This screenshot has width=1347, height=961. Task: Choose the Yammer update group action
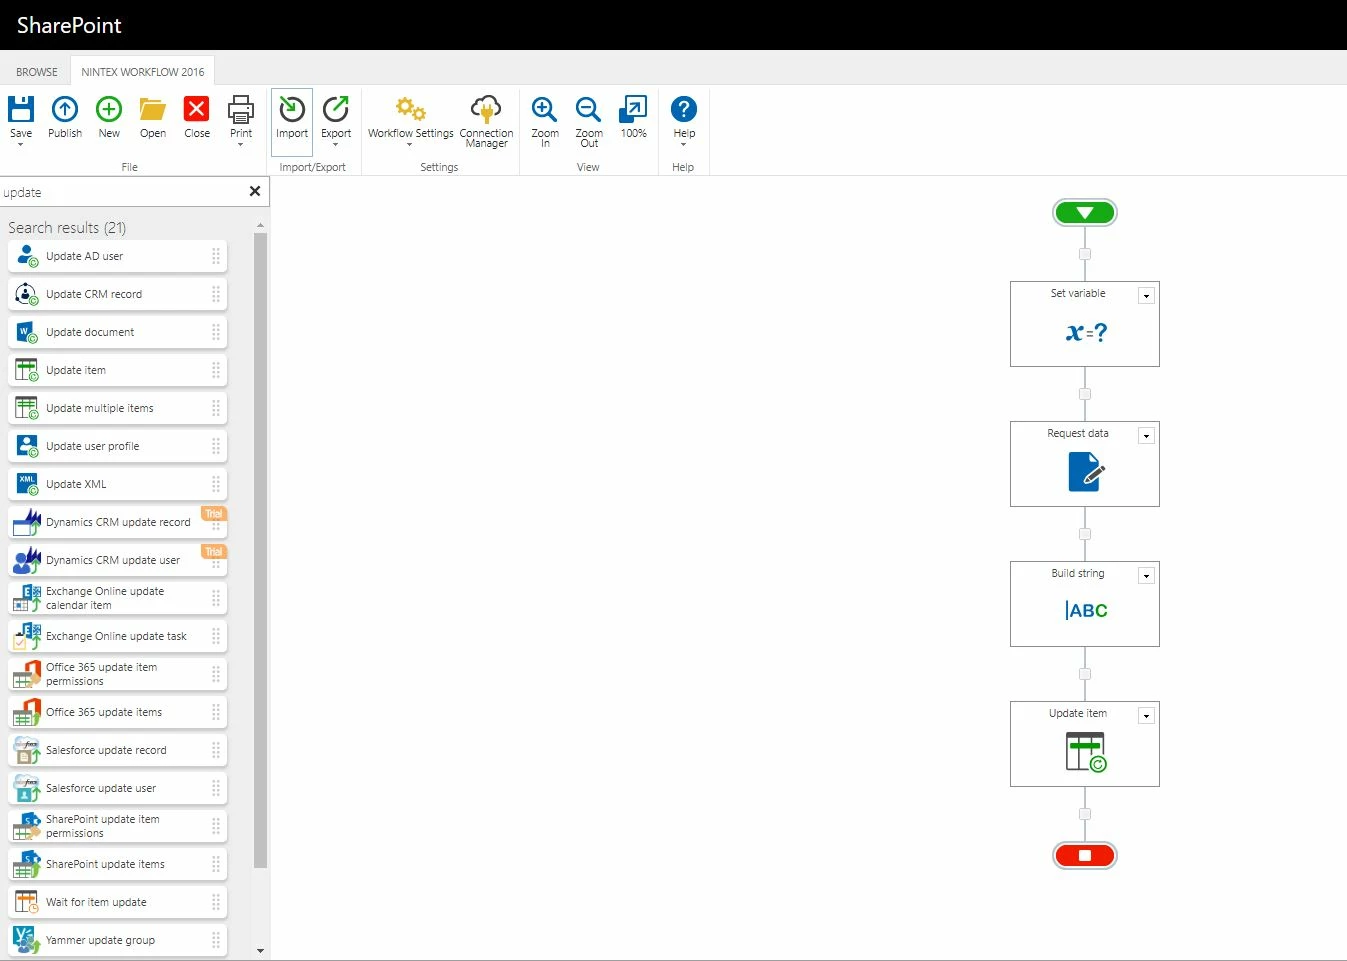(x=117, y=940)
